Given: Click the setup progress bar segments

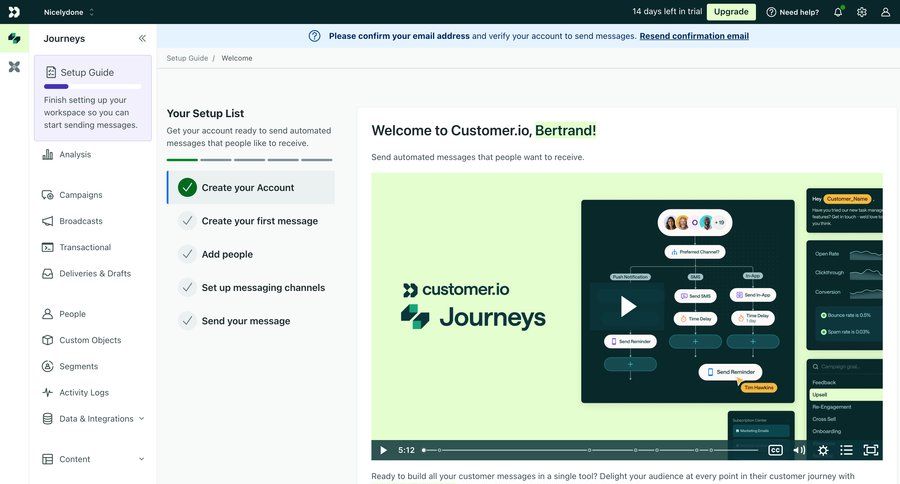Looking at the screenshot, I should 249,160.
